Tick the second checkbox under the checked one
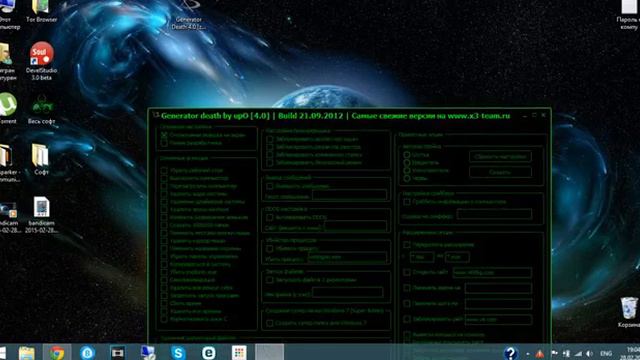Image resolution: width=640 pixels, height=360 pixels. pos(164,143)
